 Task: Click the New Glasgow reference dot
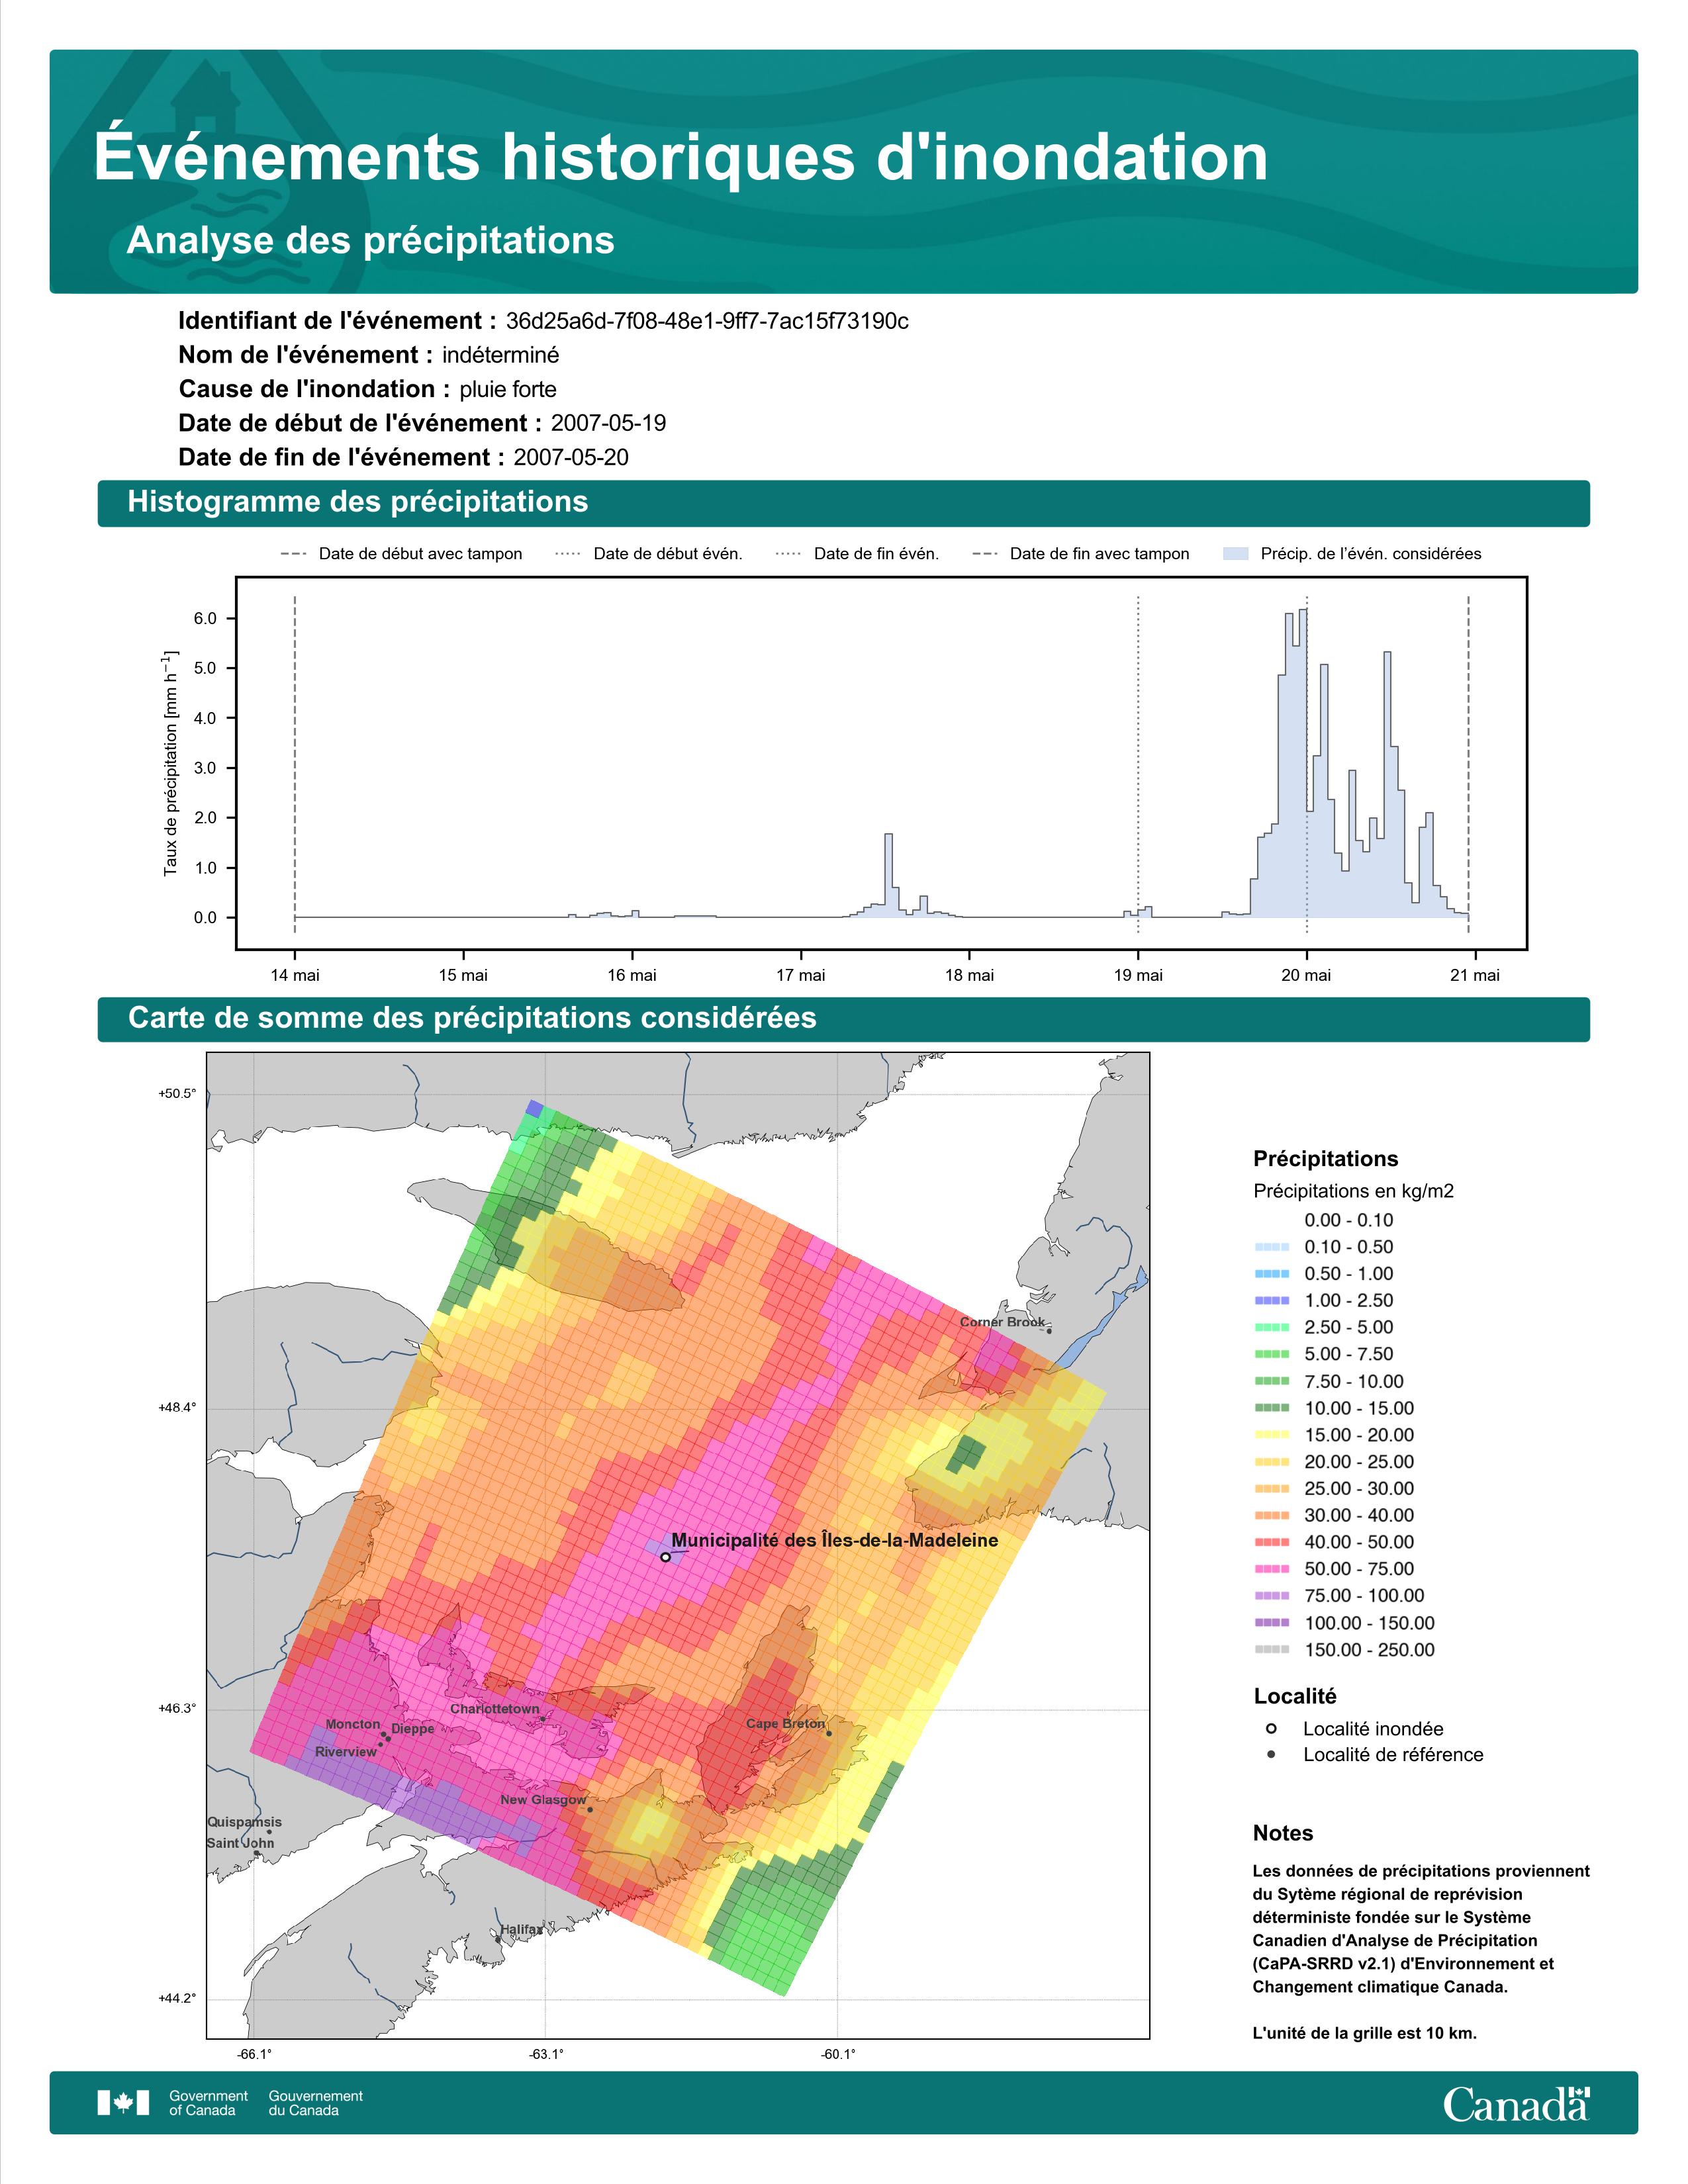coord(590,1809)
